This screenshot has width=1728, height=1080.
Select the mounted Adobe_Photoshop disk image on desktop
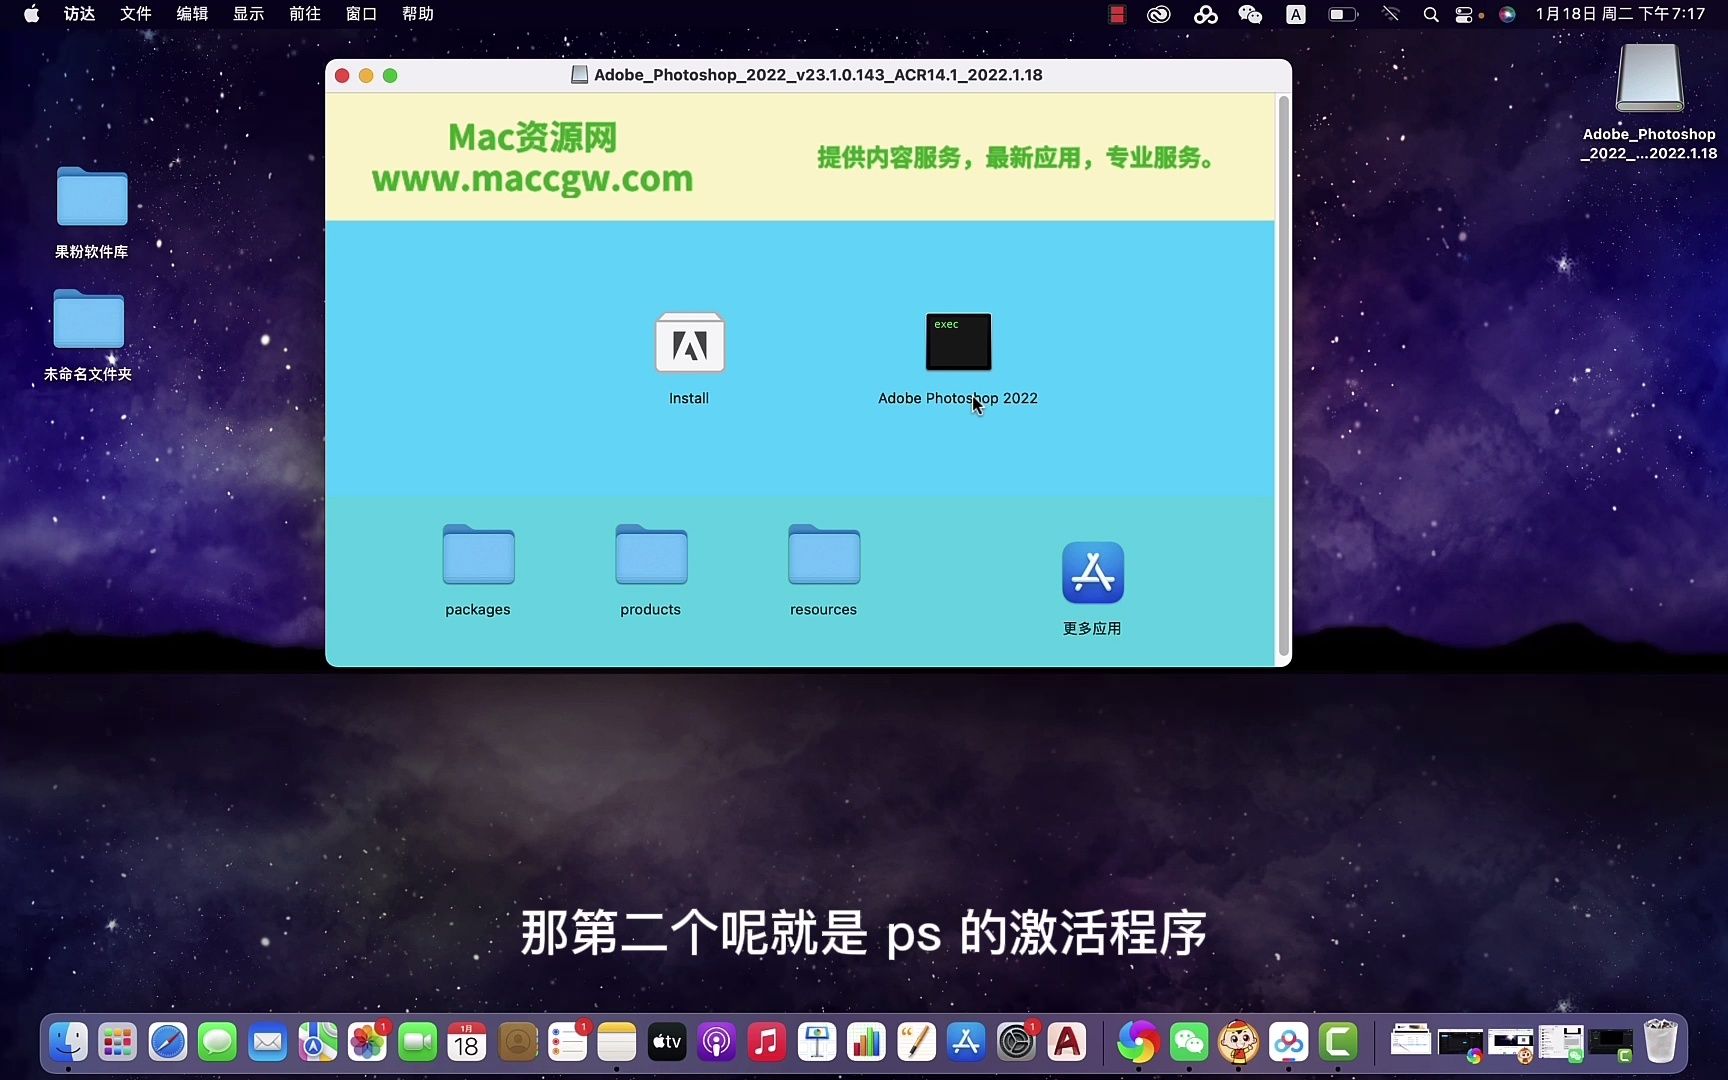click(x=1649, y=78)
